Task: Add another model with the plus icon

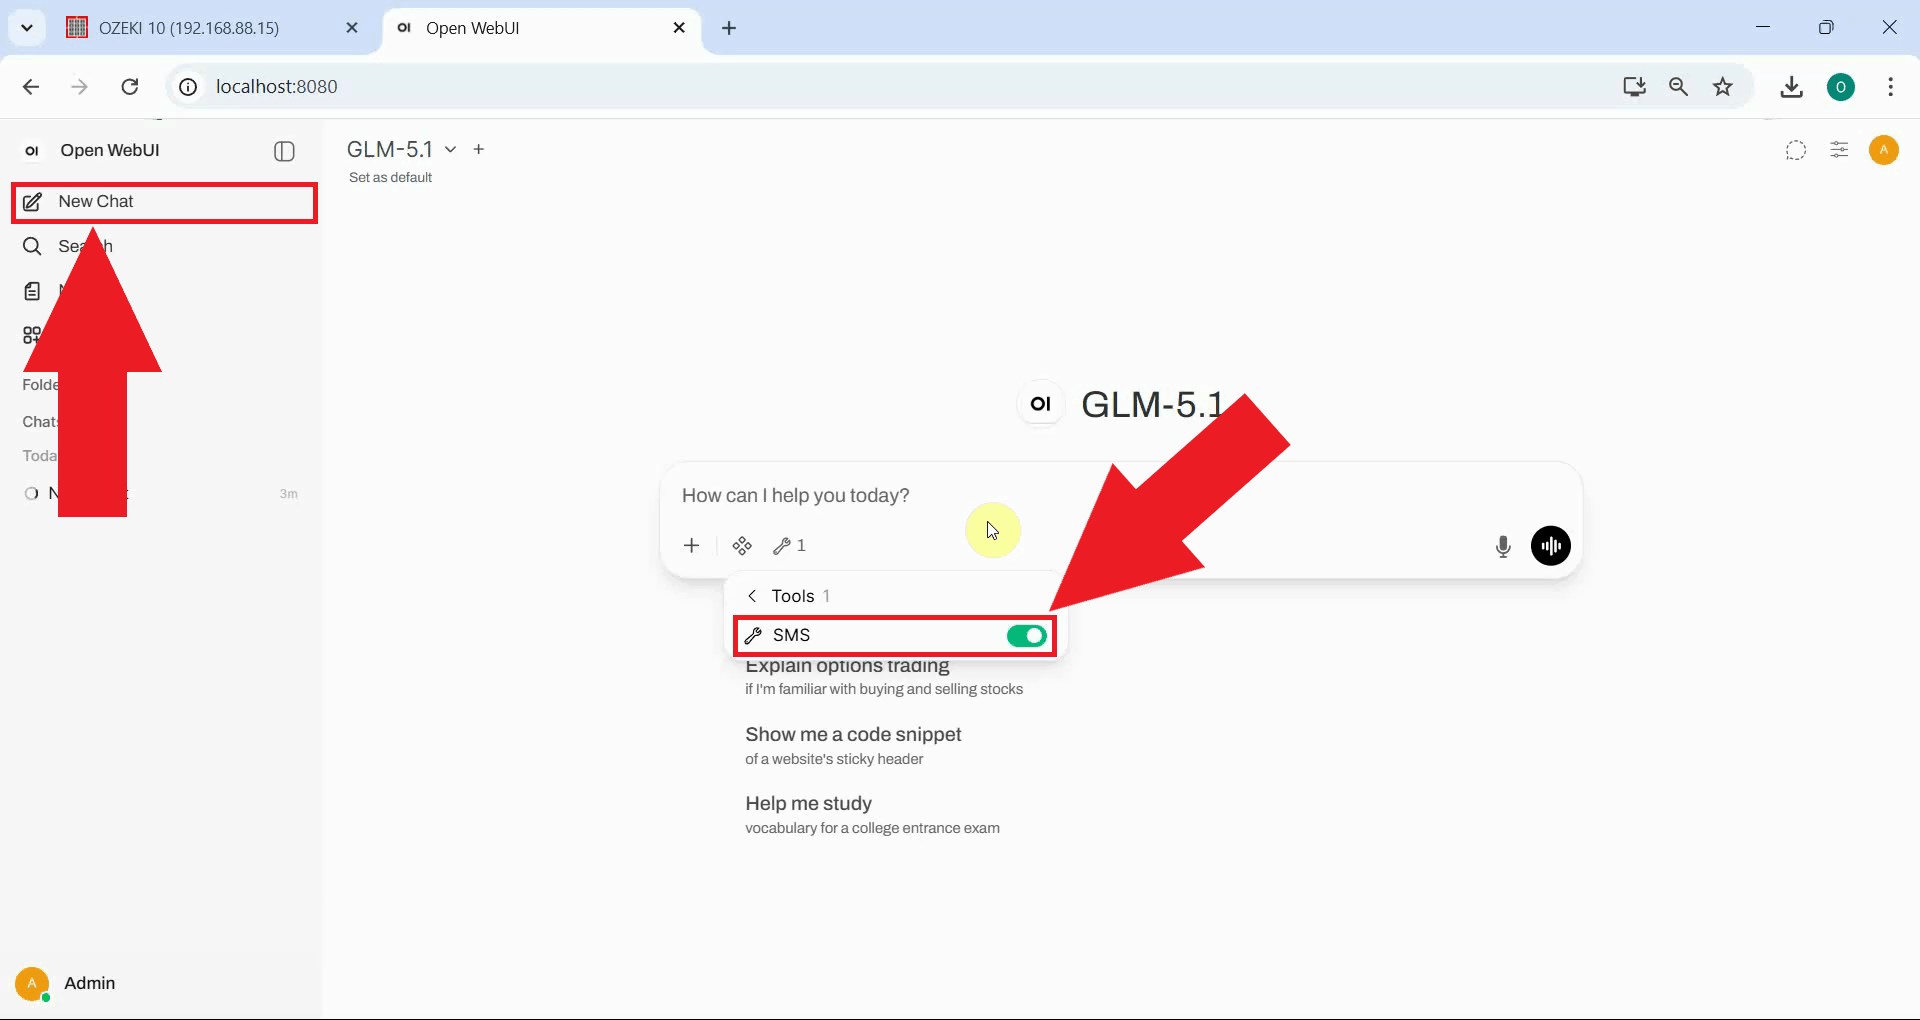Action: point(479,149)
